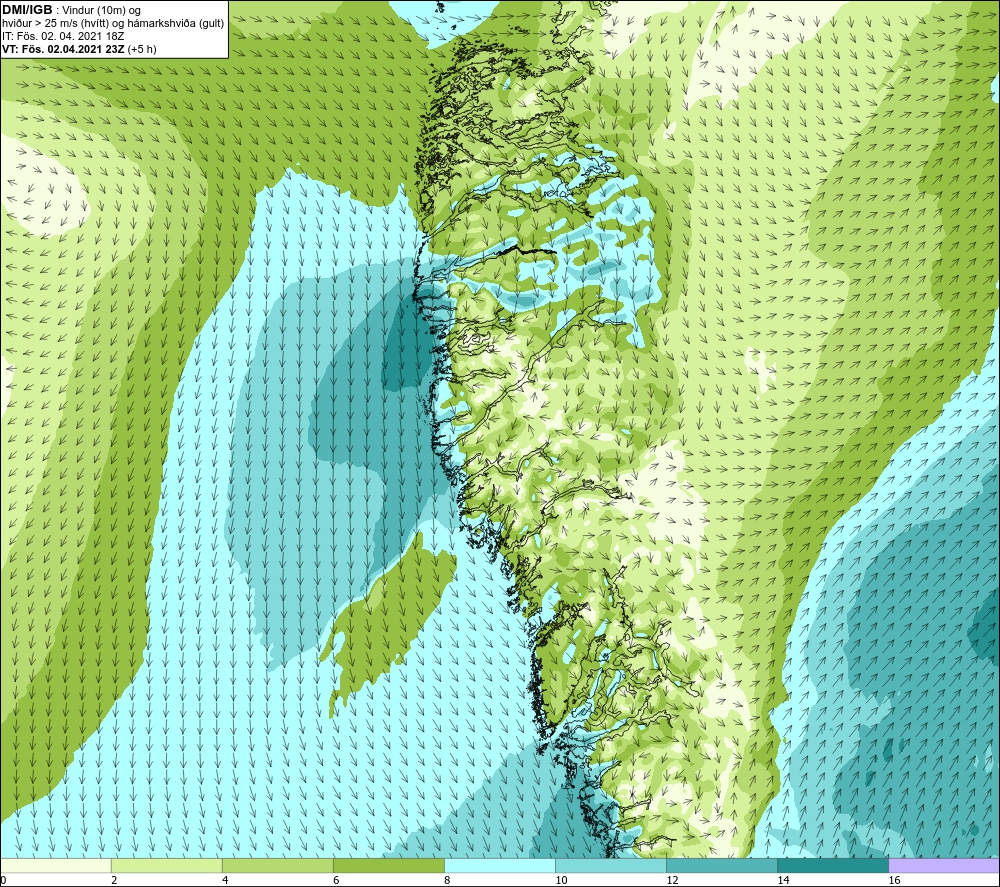This screenshot has height=887, width=1000.
Task: Click the 12–14 m/s teal legend swatch
Action: point(722,865)
